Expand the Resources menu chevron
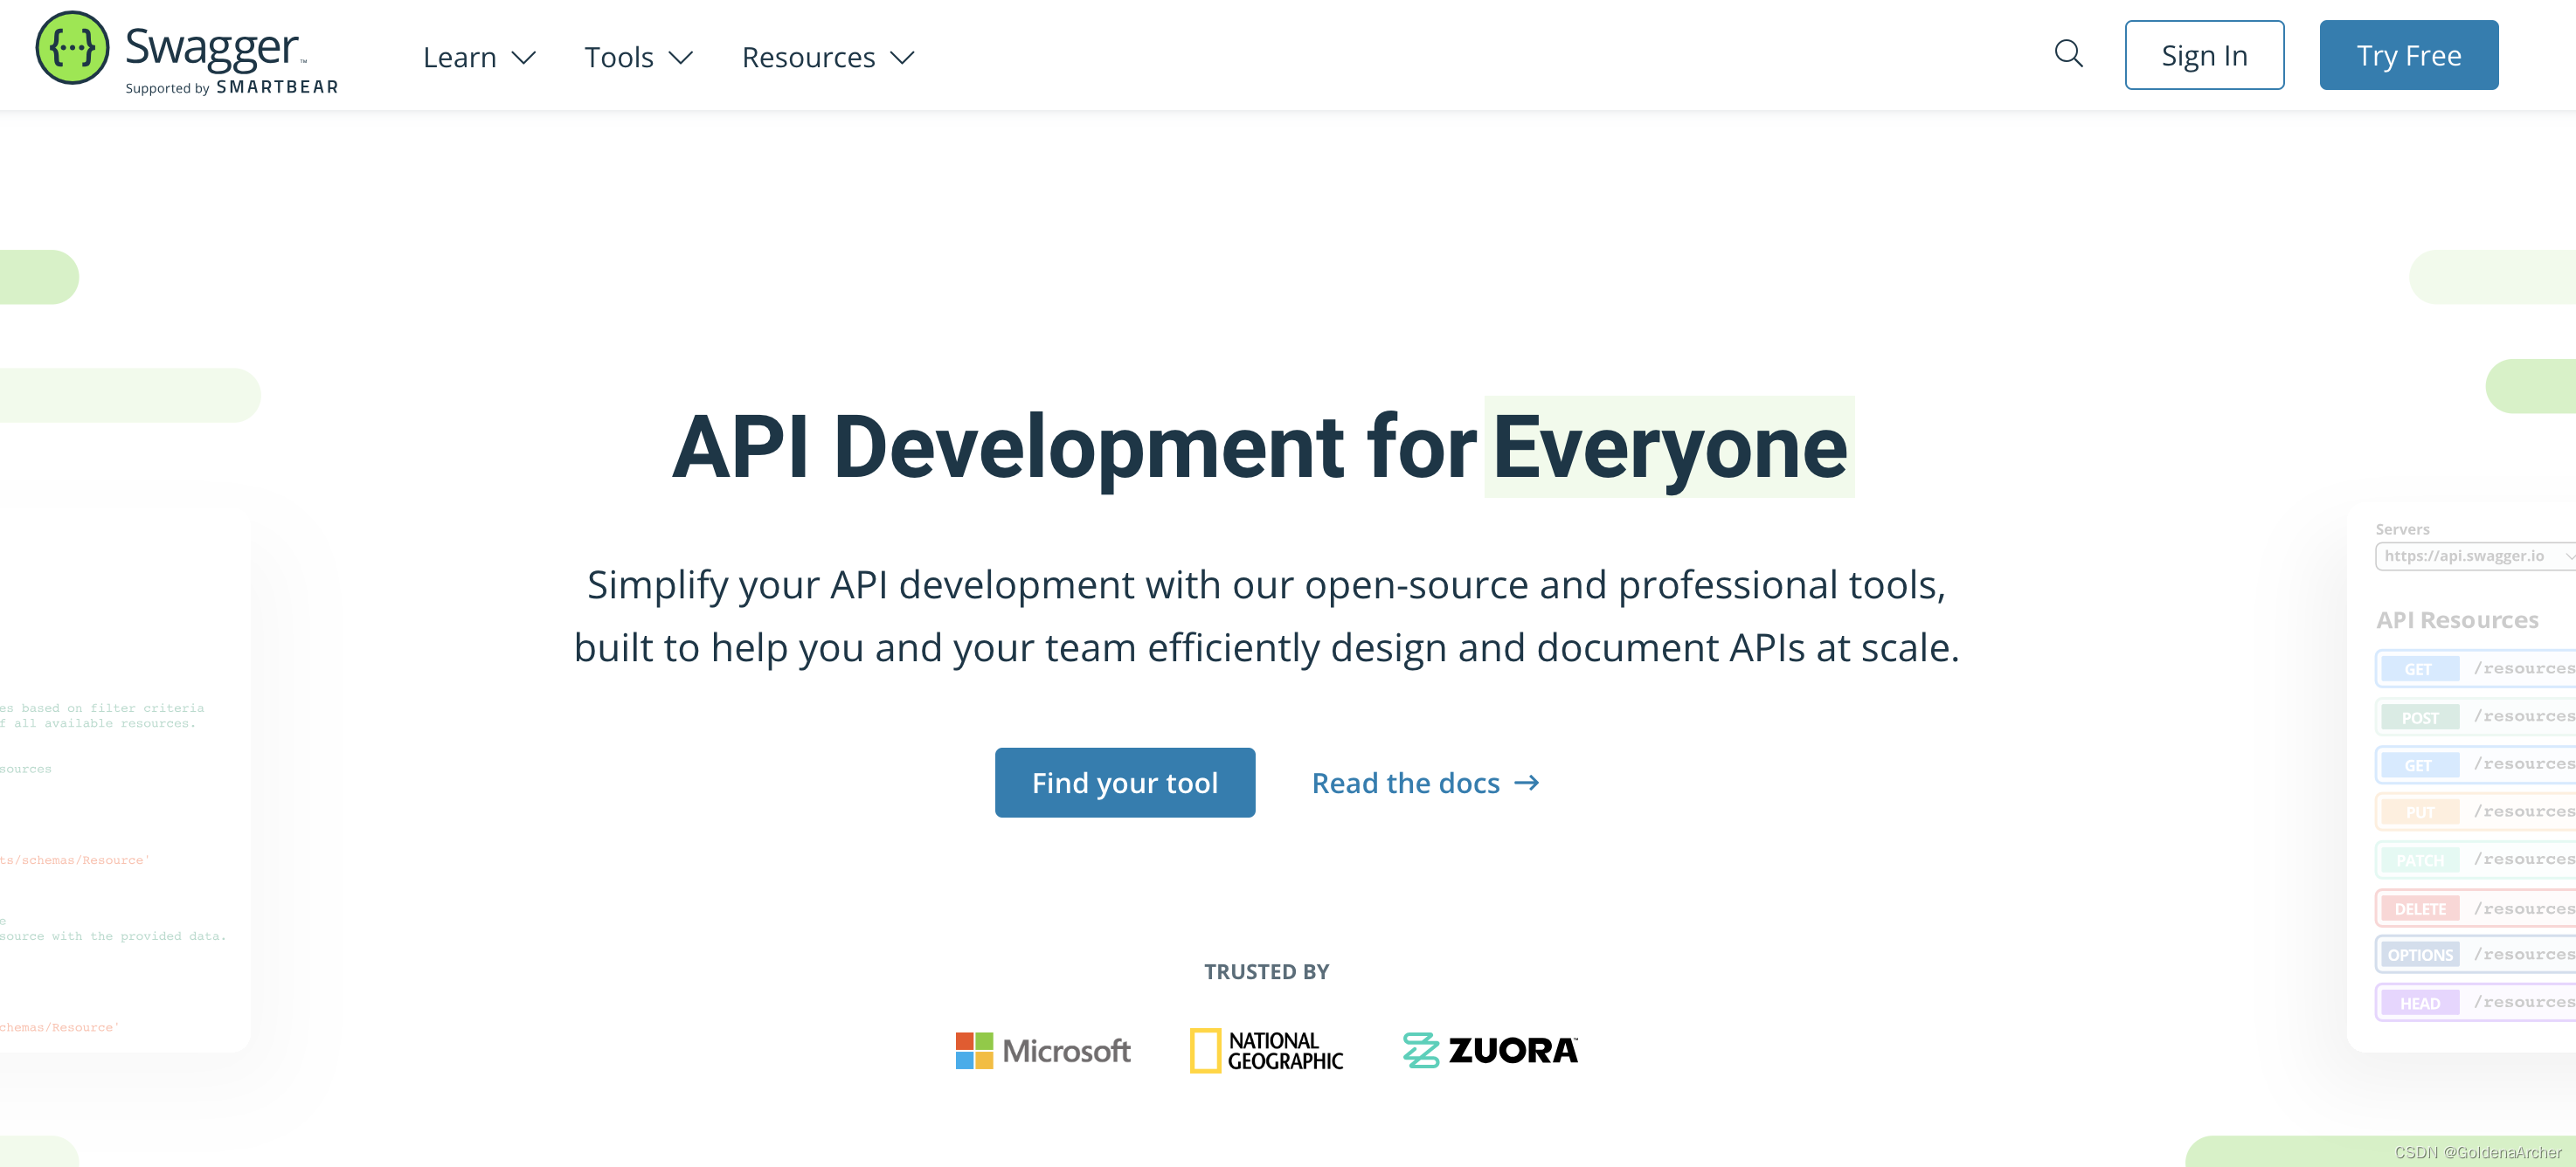This screenshot has width=2576, height=1167. 902,58
